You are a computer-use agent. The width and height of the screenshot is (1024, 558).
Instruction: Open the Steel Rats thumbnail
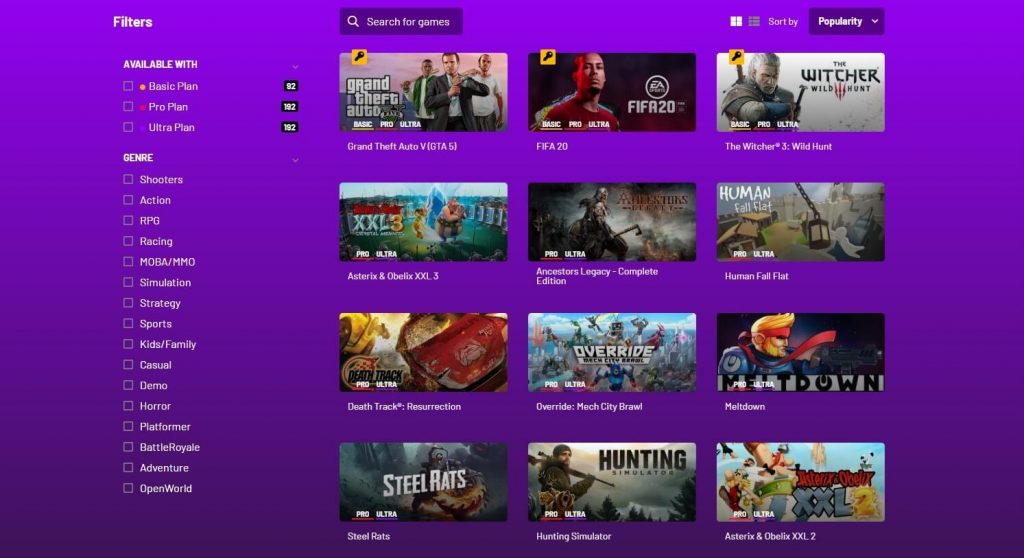tap(423, 482)
